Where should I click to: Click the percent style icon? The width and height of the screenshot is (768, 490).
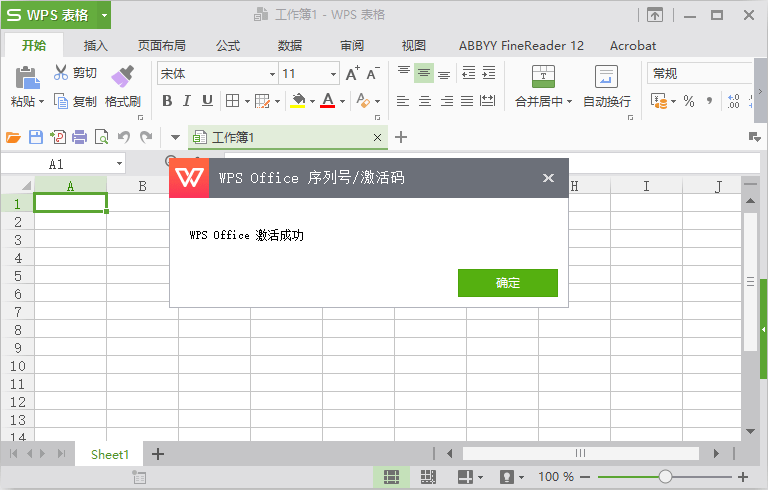(x=689, y=101)
